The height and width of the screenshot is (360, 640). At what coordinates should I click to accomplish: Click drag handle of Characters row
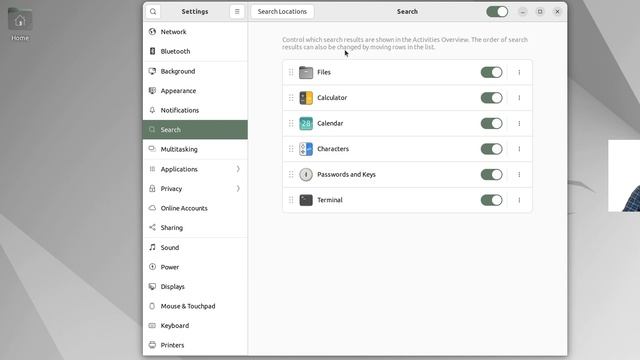291,149
